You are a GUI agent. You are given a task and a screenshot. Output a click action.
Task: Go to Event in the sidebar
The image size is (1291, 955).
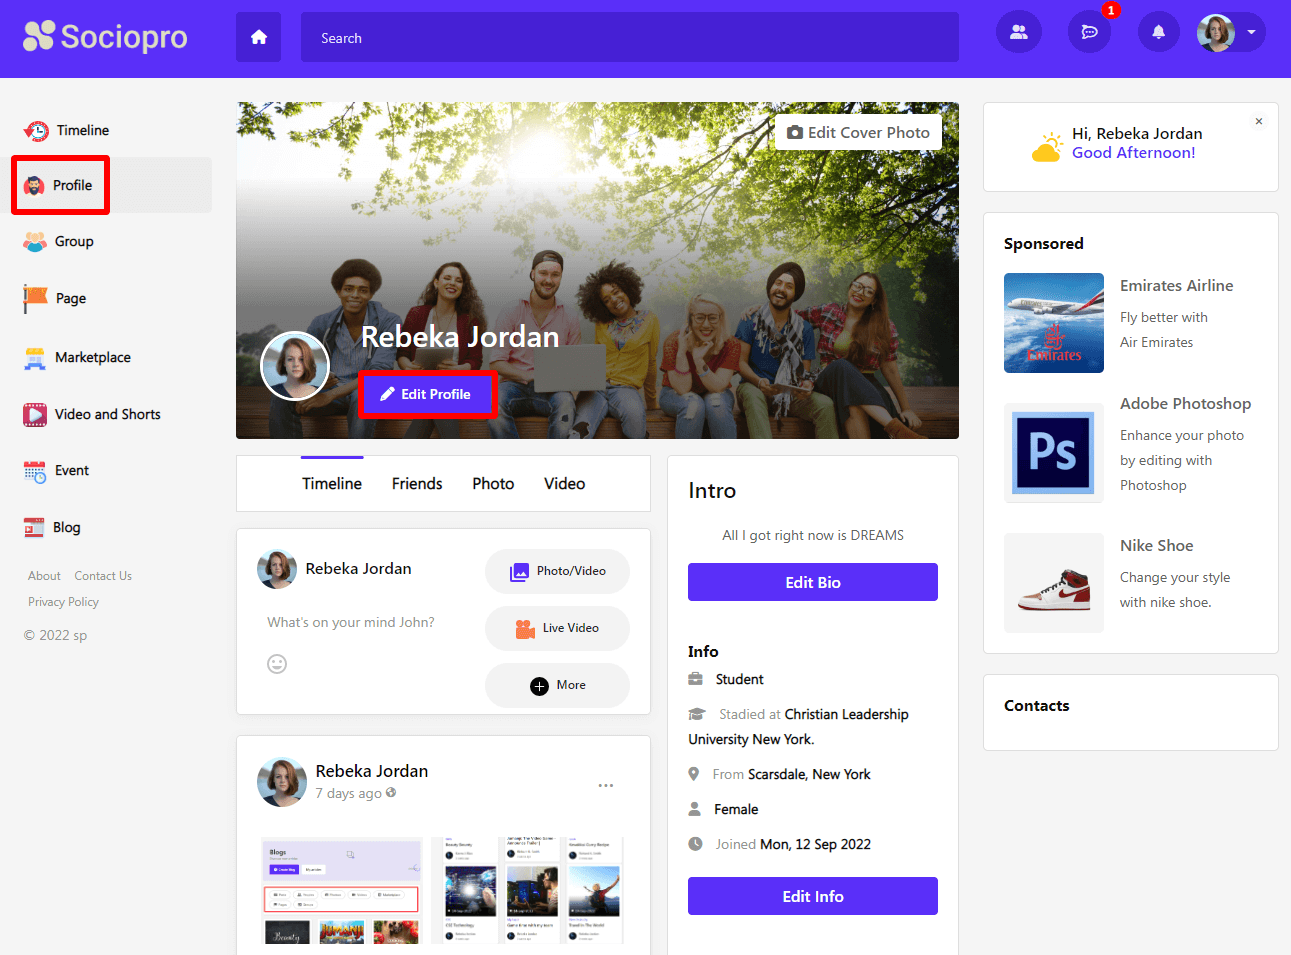point(71,471)
